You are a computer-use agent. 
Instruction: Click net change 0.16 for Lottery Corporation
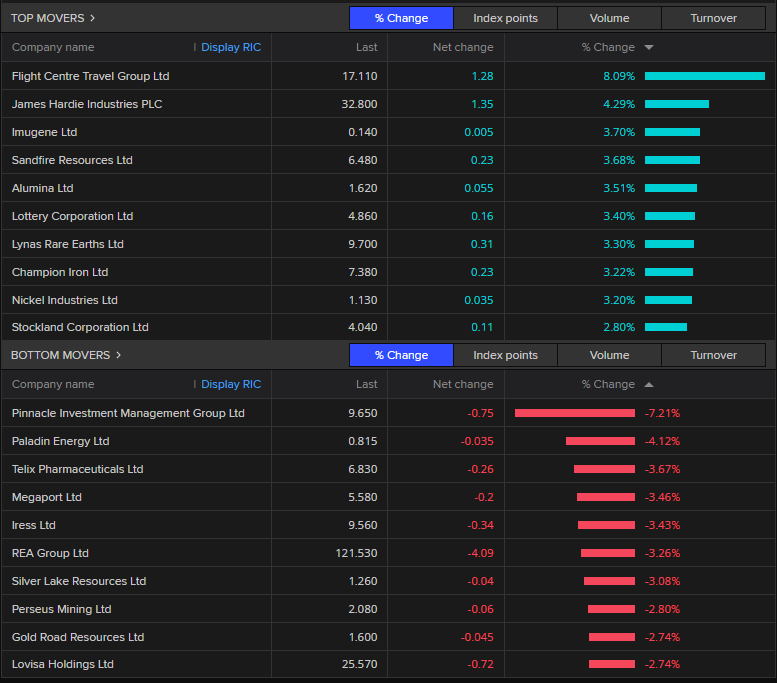click(x=482, y=216)
